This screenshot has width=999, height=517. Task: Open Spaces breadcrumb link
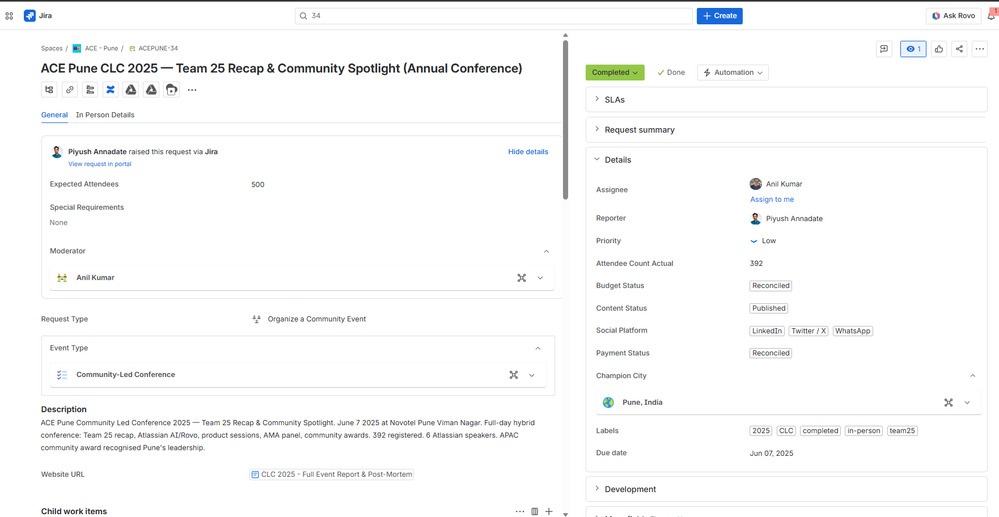52,48
